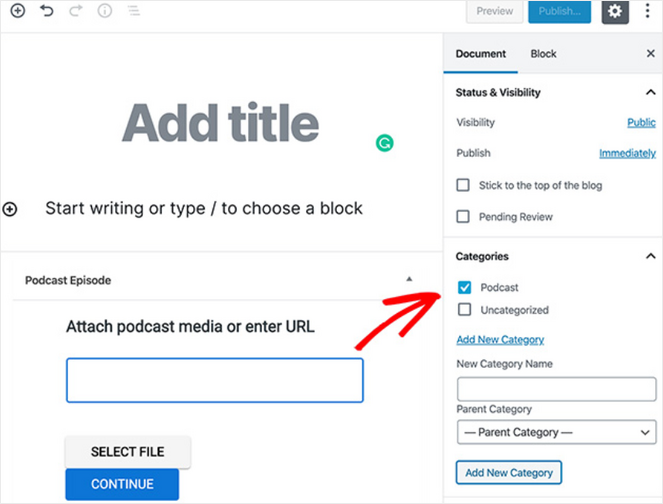
Task: Click the redo arrow icon
Action: click(x=75, y=11)
